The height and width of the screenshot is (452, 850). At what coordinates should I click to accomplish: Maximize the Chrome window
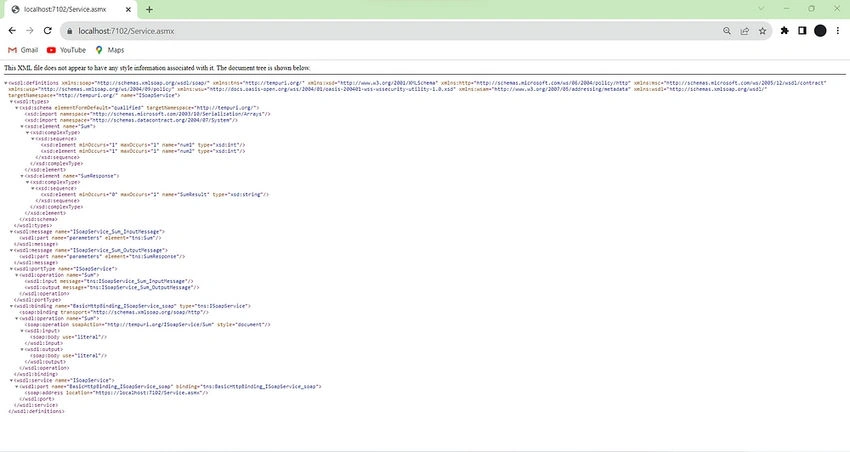click(812, 9)
